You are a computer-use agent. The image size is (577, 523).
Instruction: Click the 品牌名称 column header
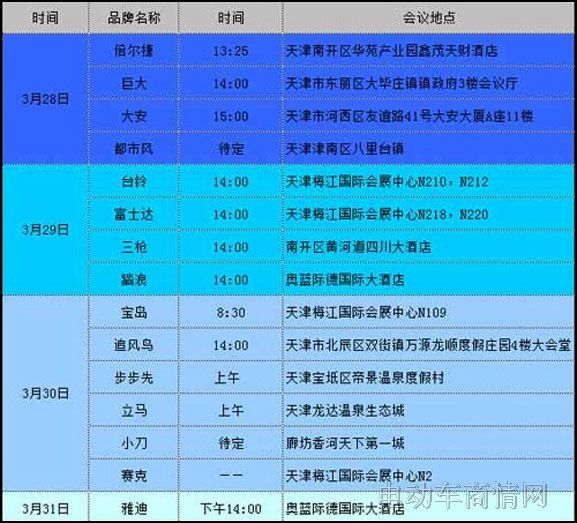[x=134, y=18]
